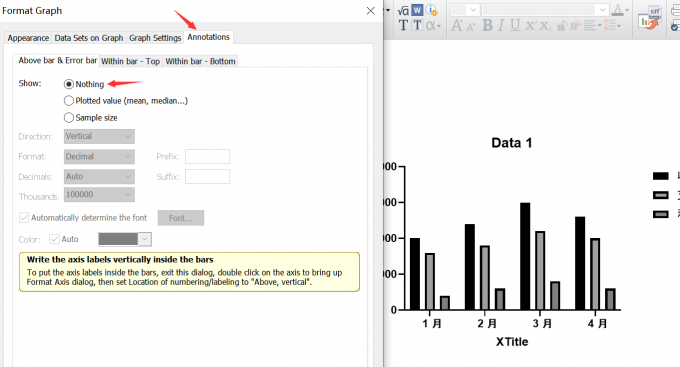
Task: Select the Data 1 graph title
Action: 512,143
